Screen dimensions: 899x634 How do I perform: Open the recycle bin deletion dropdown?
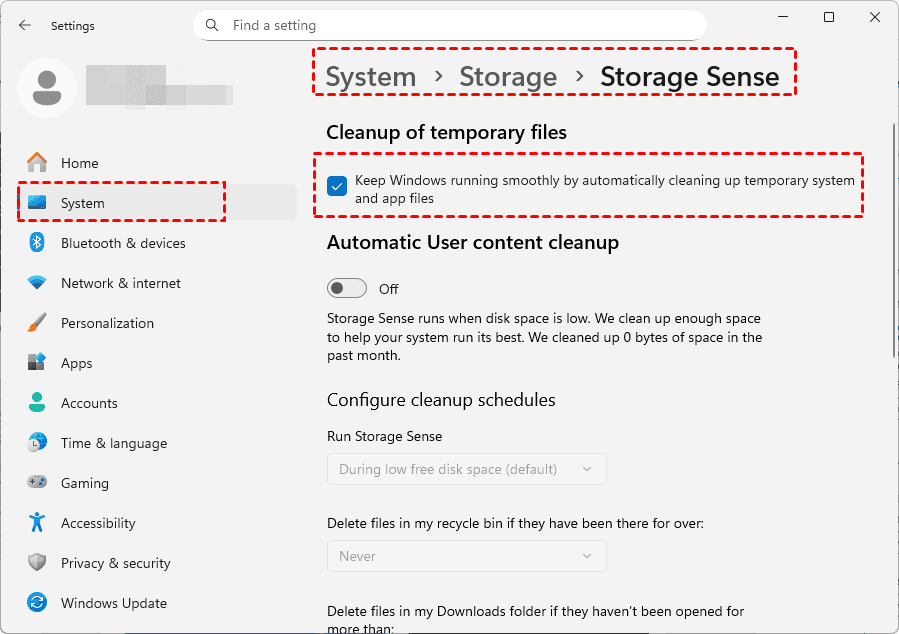pyautogui.click(x=466, y=556)
